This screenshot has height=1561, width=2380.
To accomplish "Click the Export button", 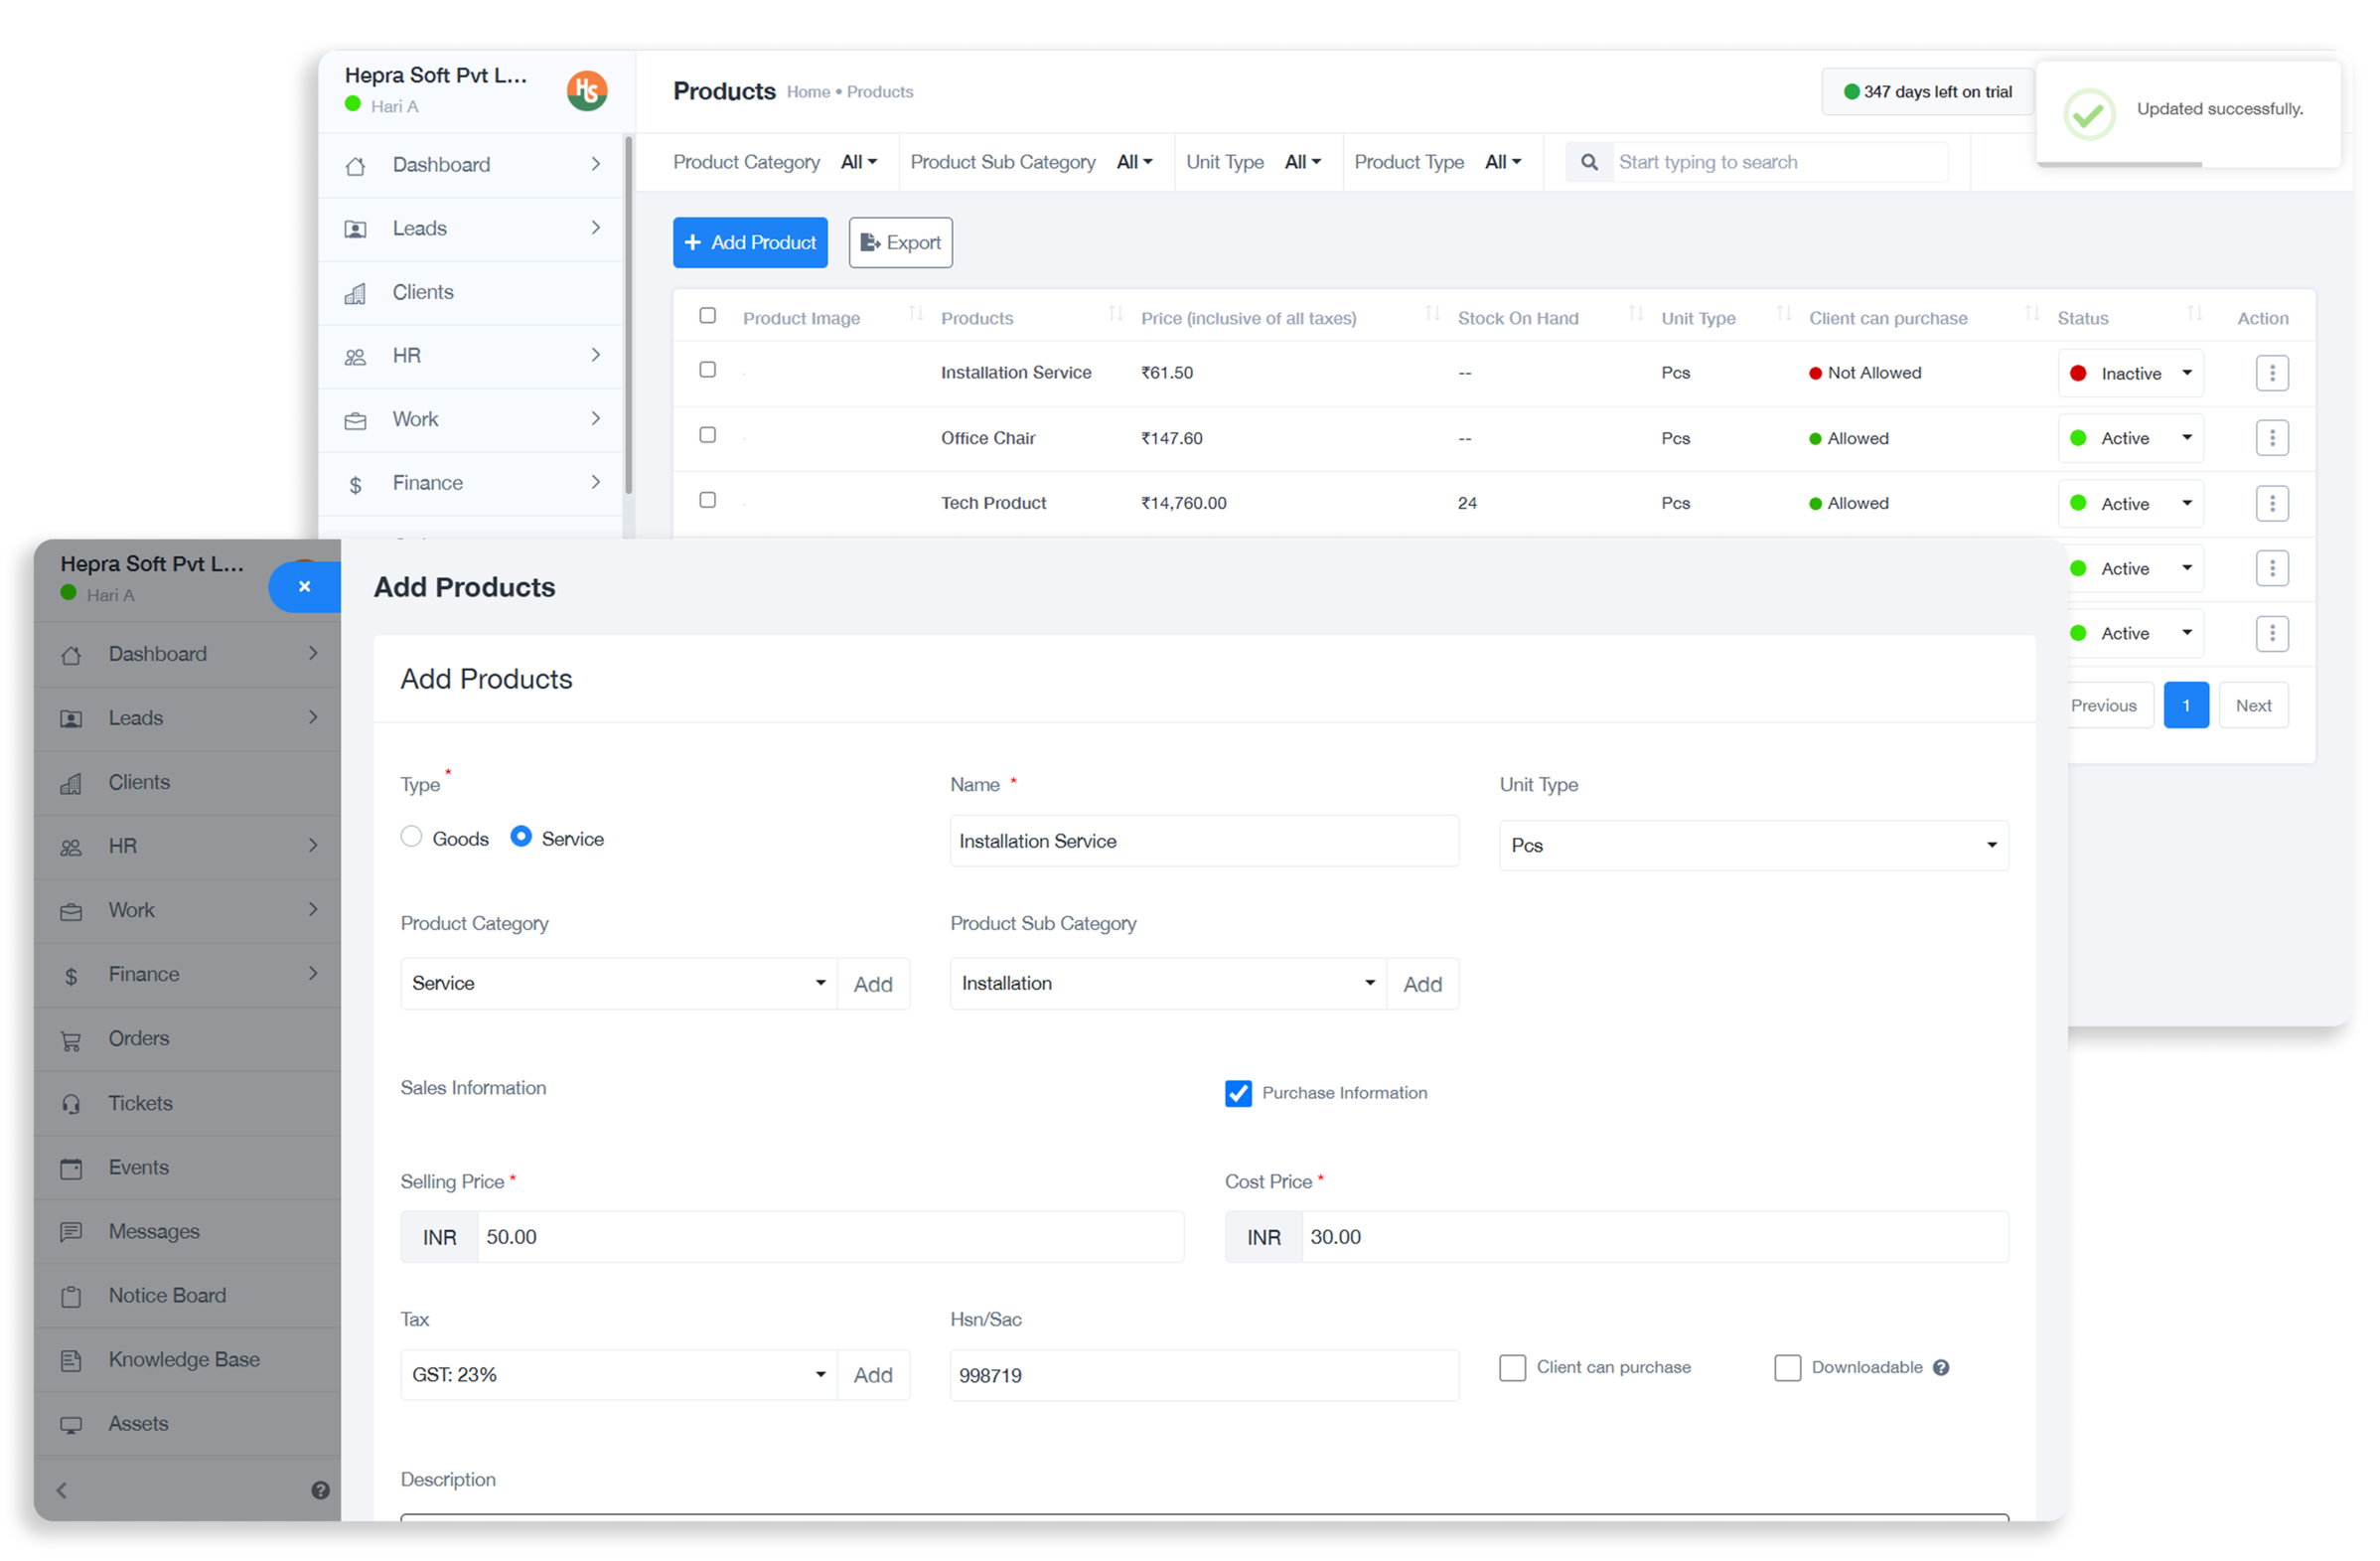I will [x=900, y=243].
